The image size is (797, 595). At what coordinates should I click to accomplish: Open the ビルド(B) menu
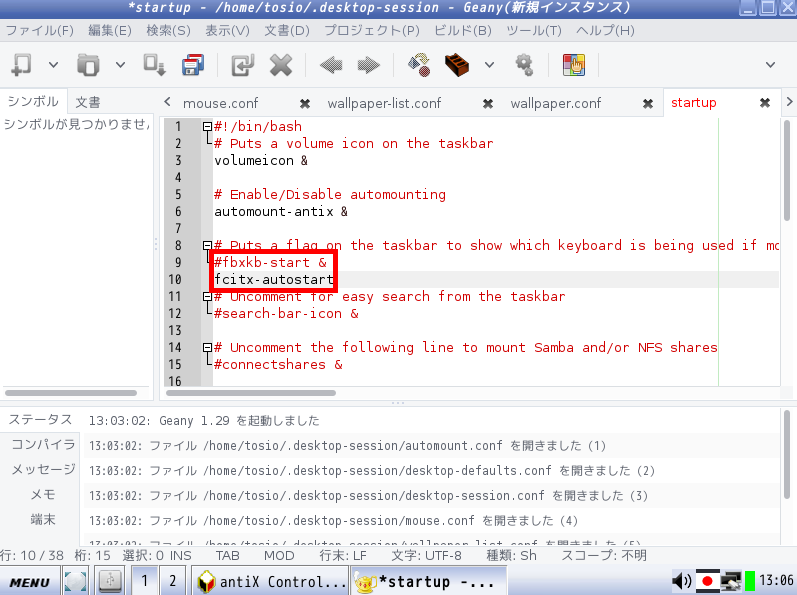pos(463,30)
